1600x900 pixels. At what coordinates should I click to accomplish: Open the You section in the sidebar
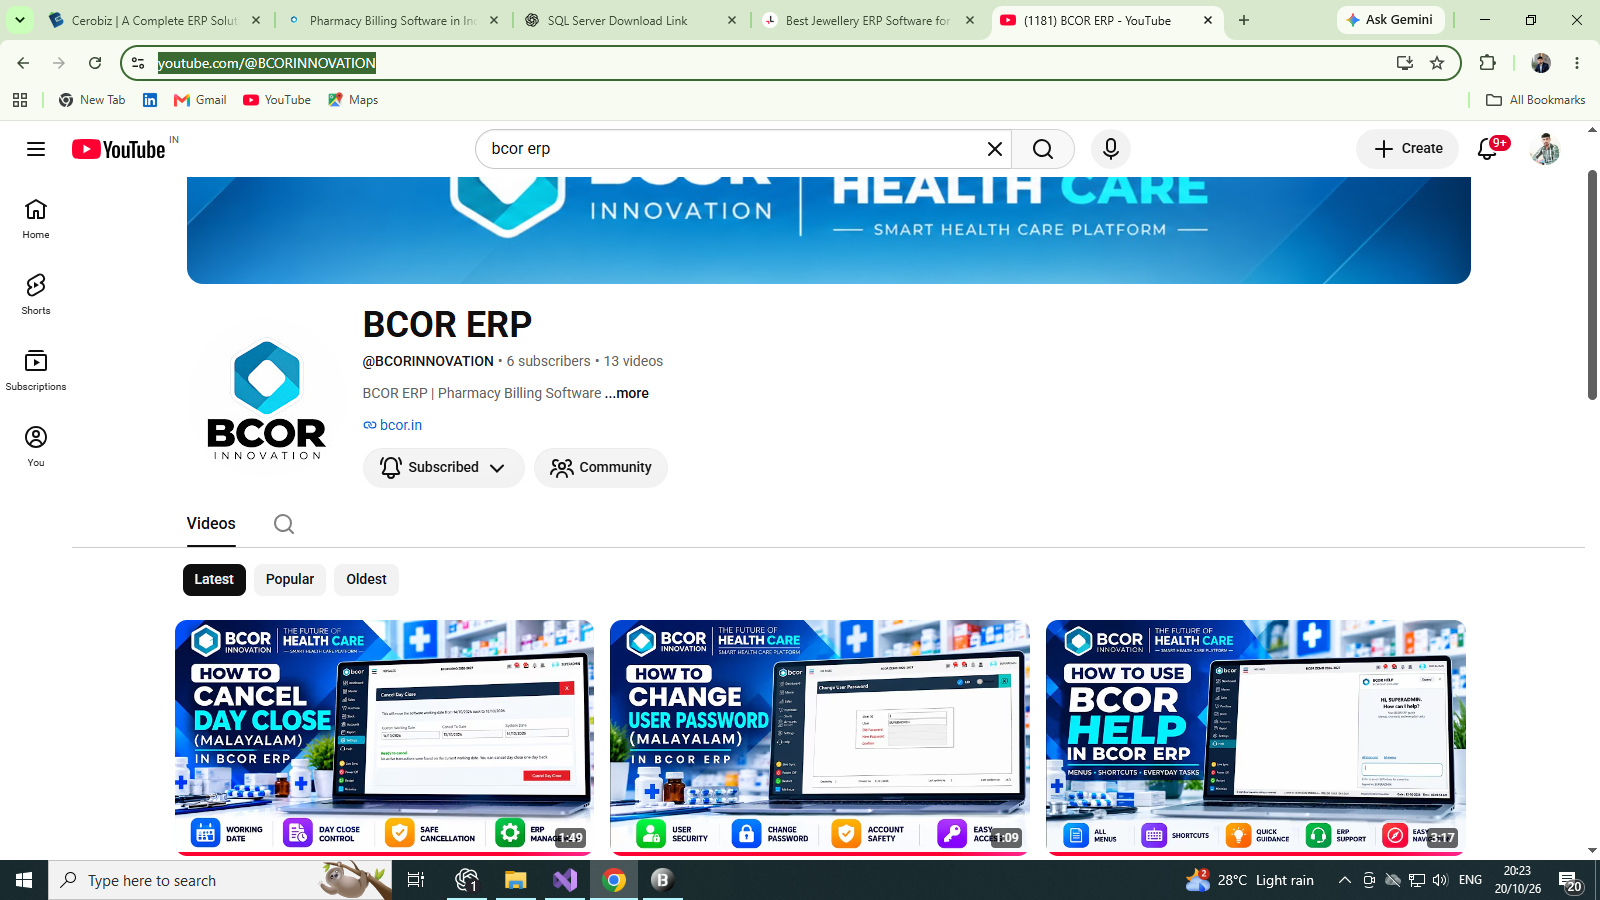coord(36,447)
